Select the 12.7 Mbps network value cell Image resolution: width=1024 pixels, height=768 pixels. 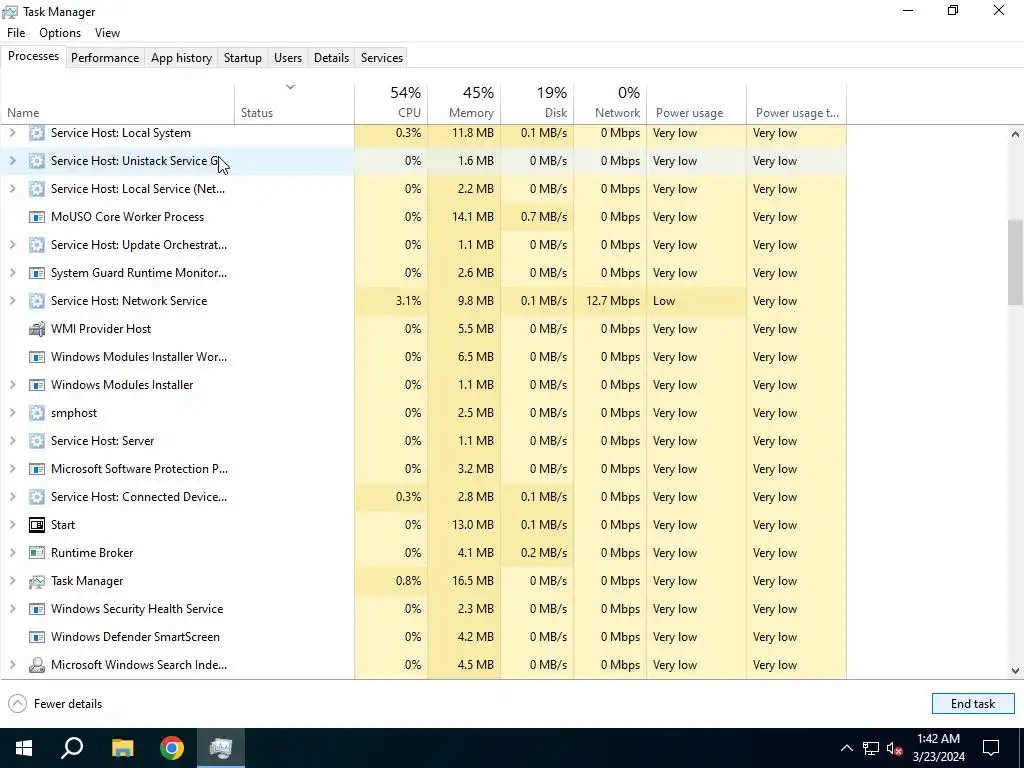[613, 301]
